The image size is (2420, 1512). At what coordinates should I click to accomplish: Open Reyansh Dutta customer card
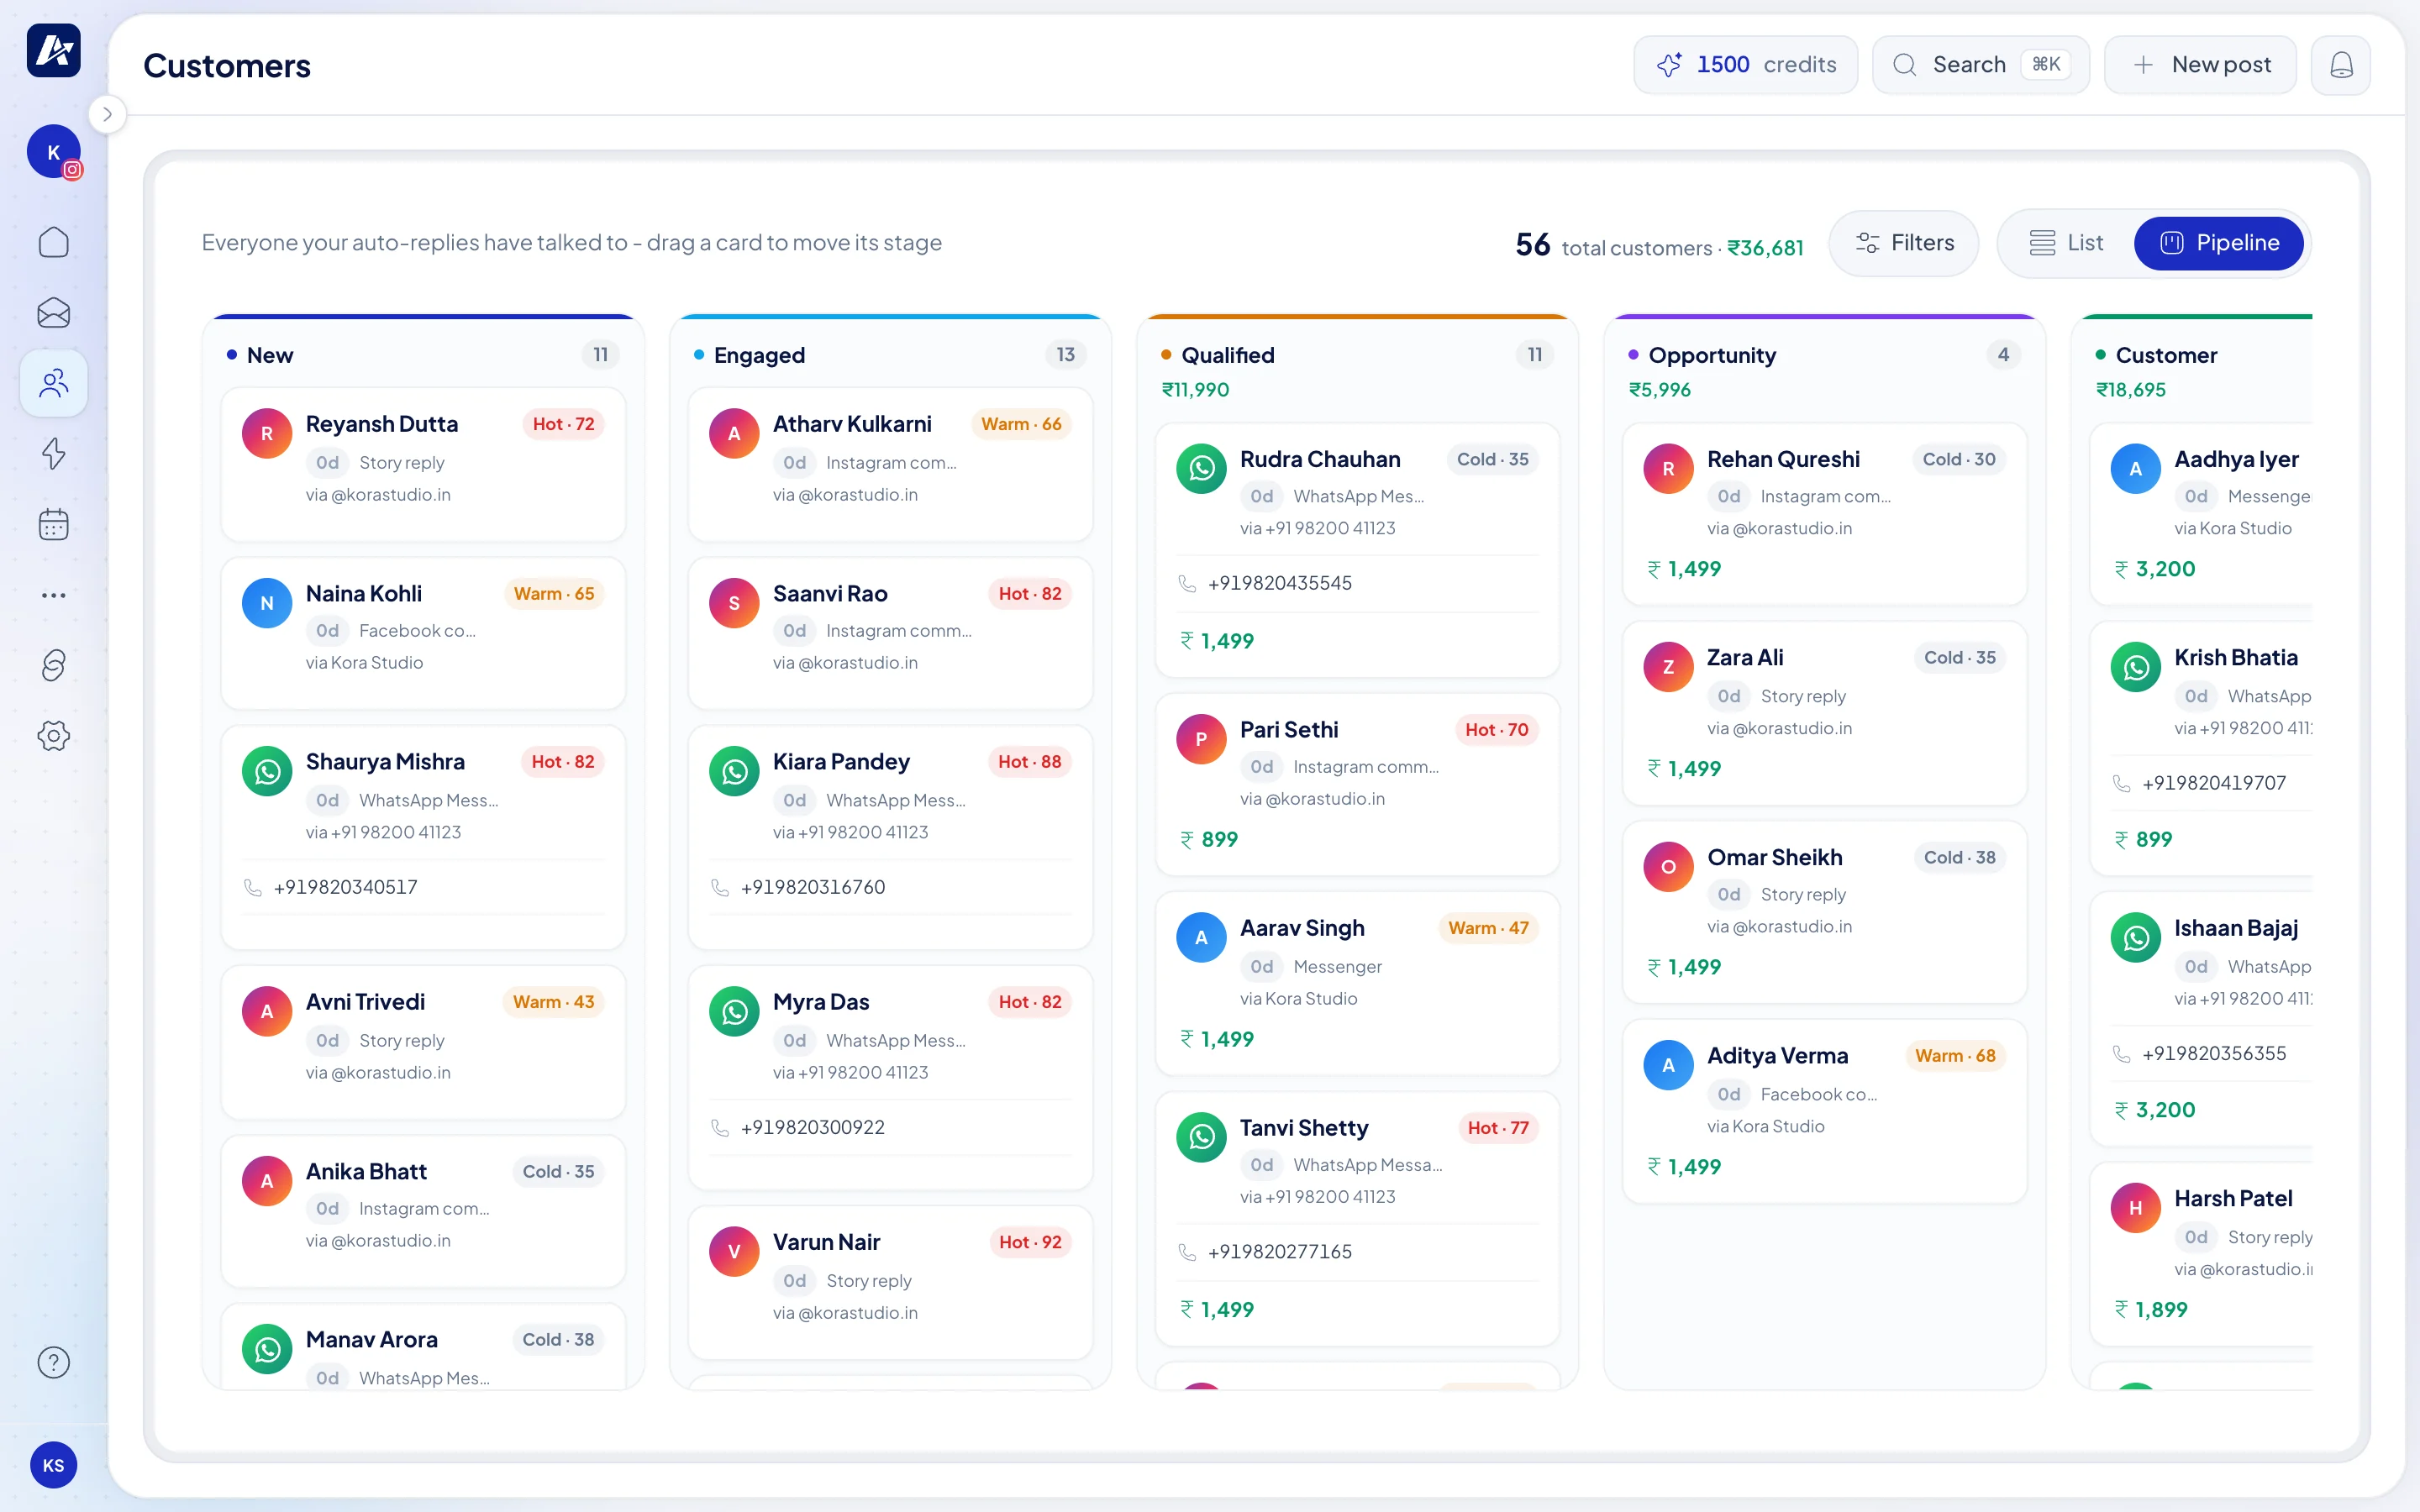tap(423, 464)
